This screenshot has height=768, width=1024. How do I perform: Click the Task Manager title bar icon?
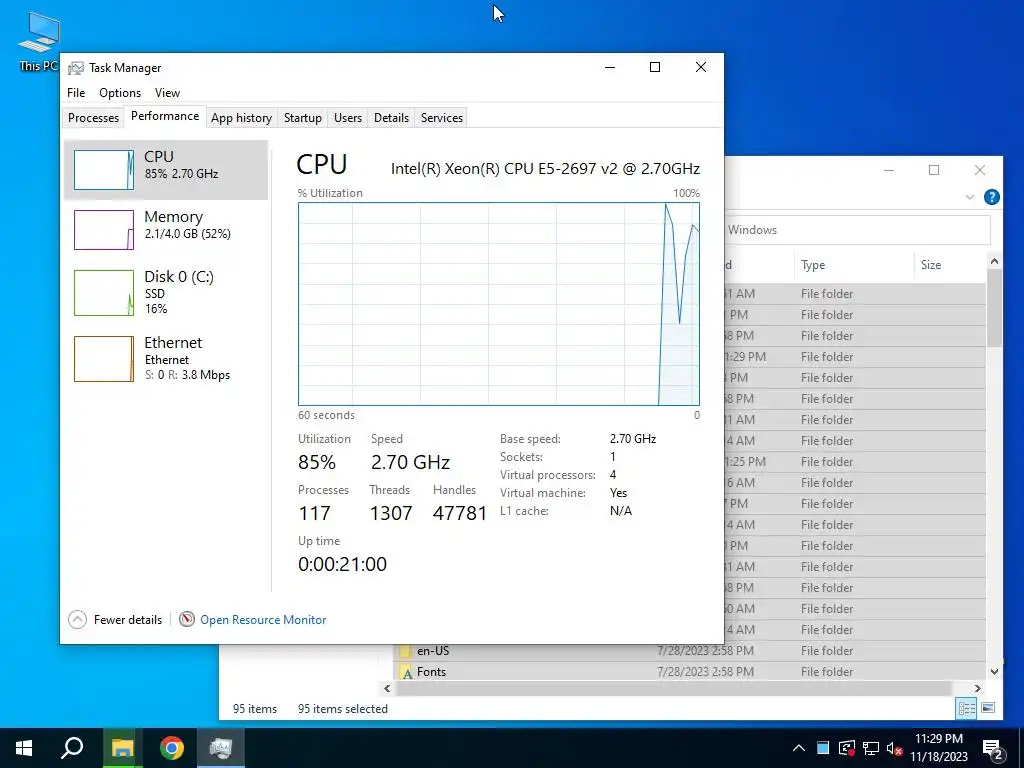76,68
